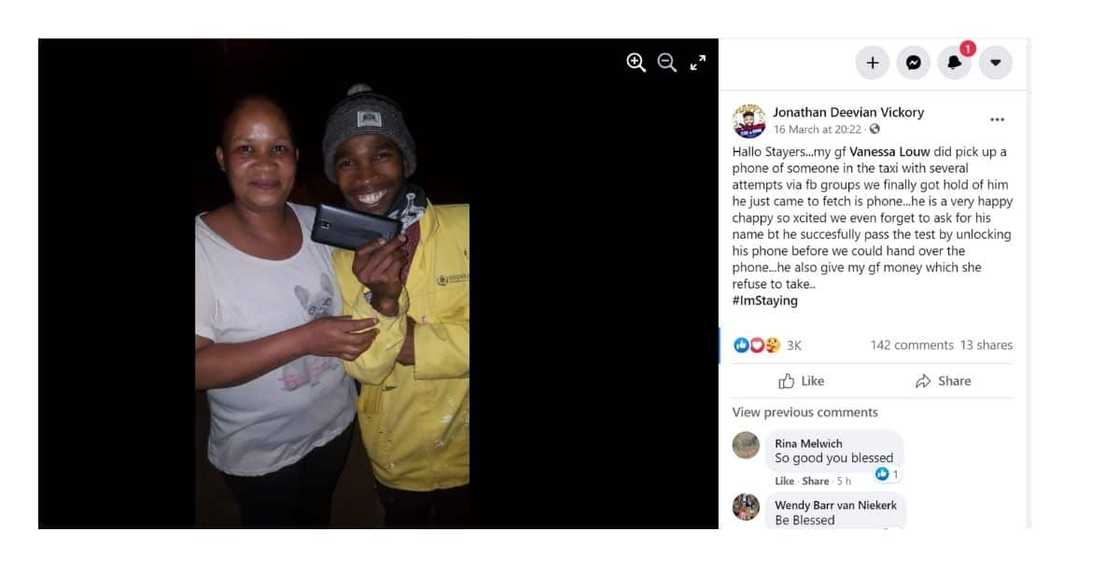Screen dimensions: 1120x588
Task: Expand the account dropdown arrow
Action: [995, 63]
